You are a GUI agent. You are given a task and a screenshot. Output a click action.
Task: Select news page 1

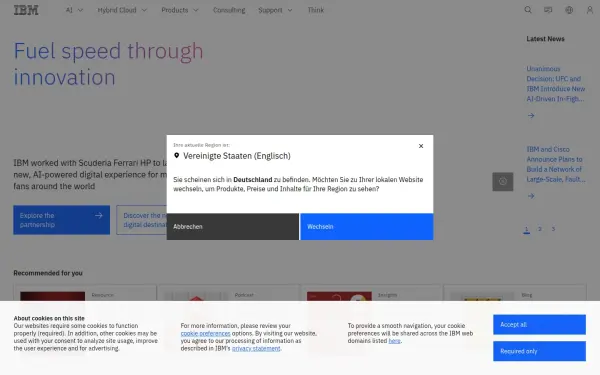527,229
